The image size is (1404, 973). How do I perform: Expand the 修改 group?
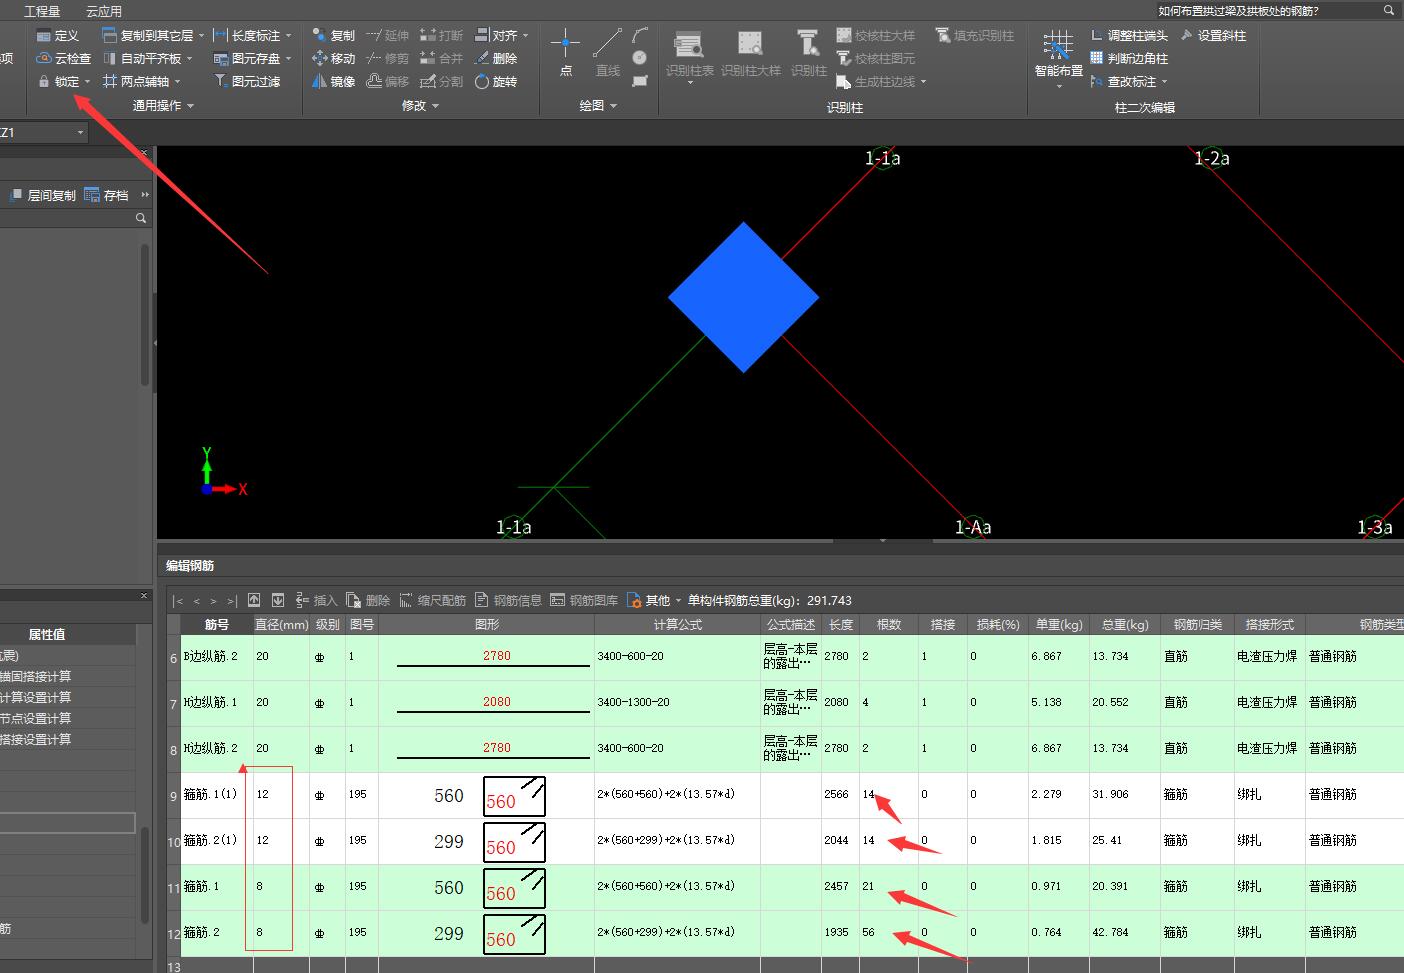pos(420,105)
